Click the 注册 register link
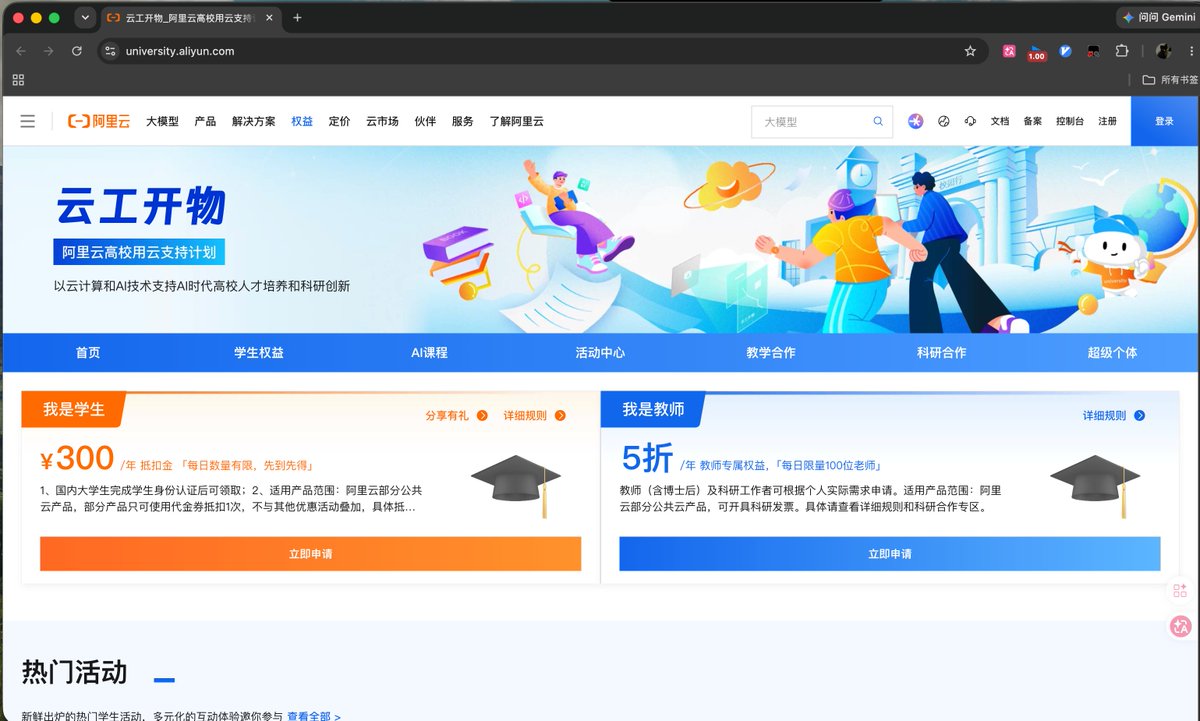The height and width of the screenshot is (721, 1200). [1107, 121]
